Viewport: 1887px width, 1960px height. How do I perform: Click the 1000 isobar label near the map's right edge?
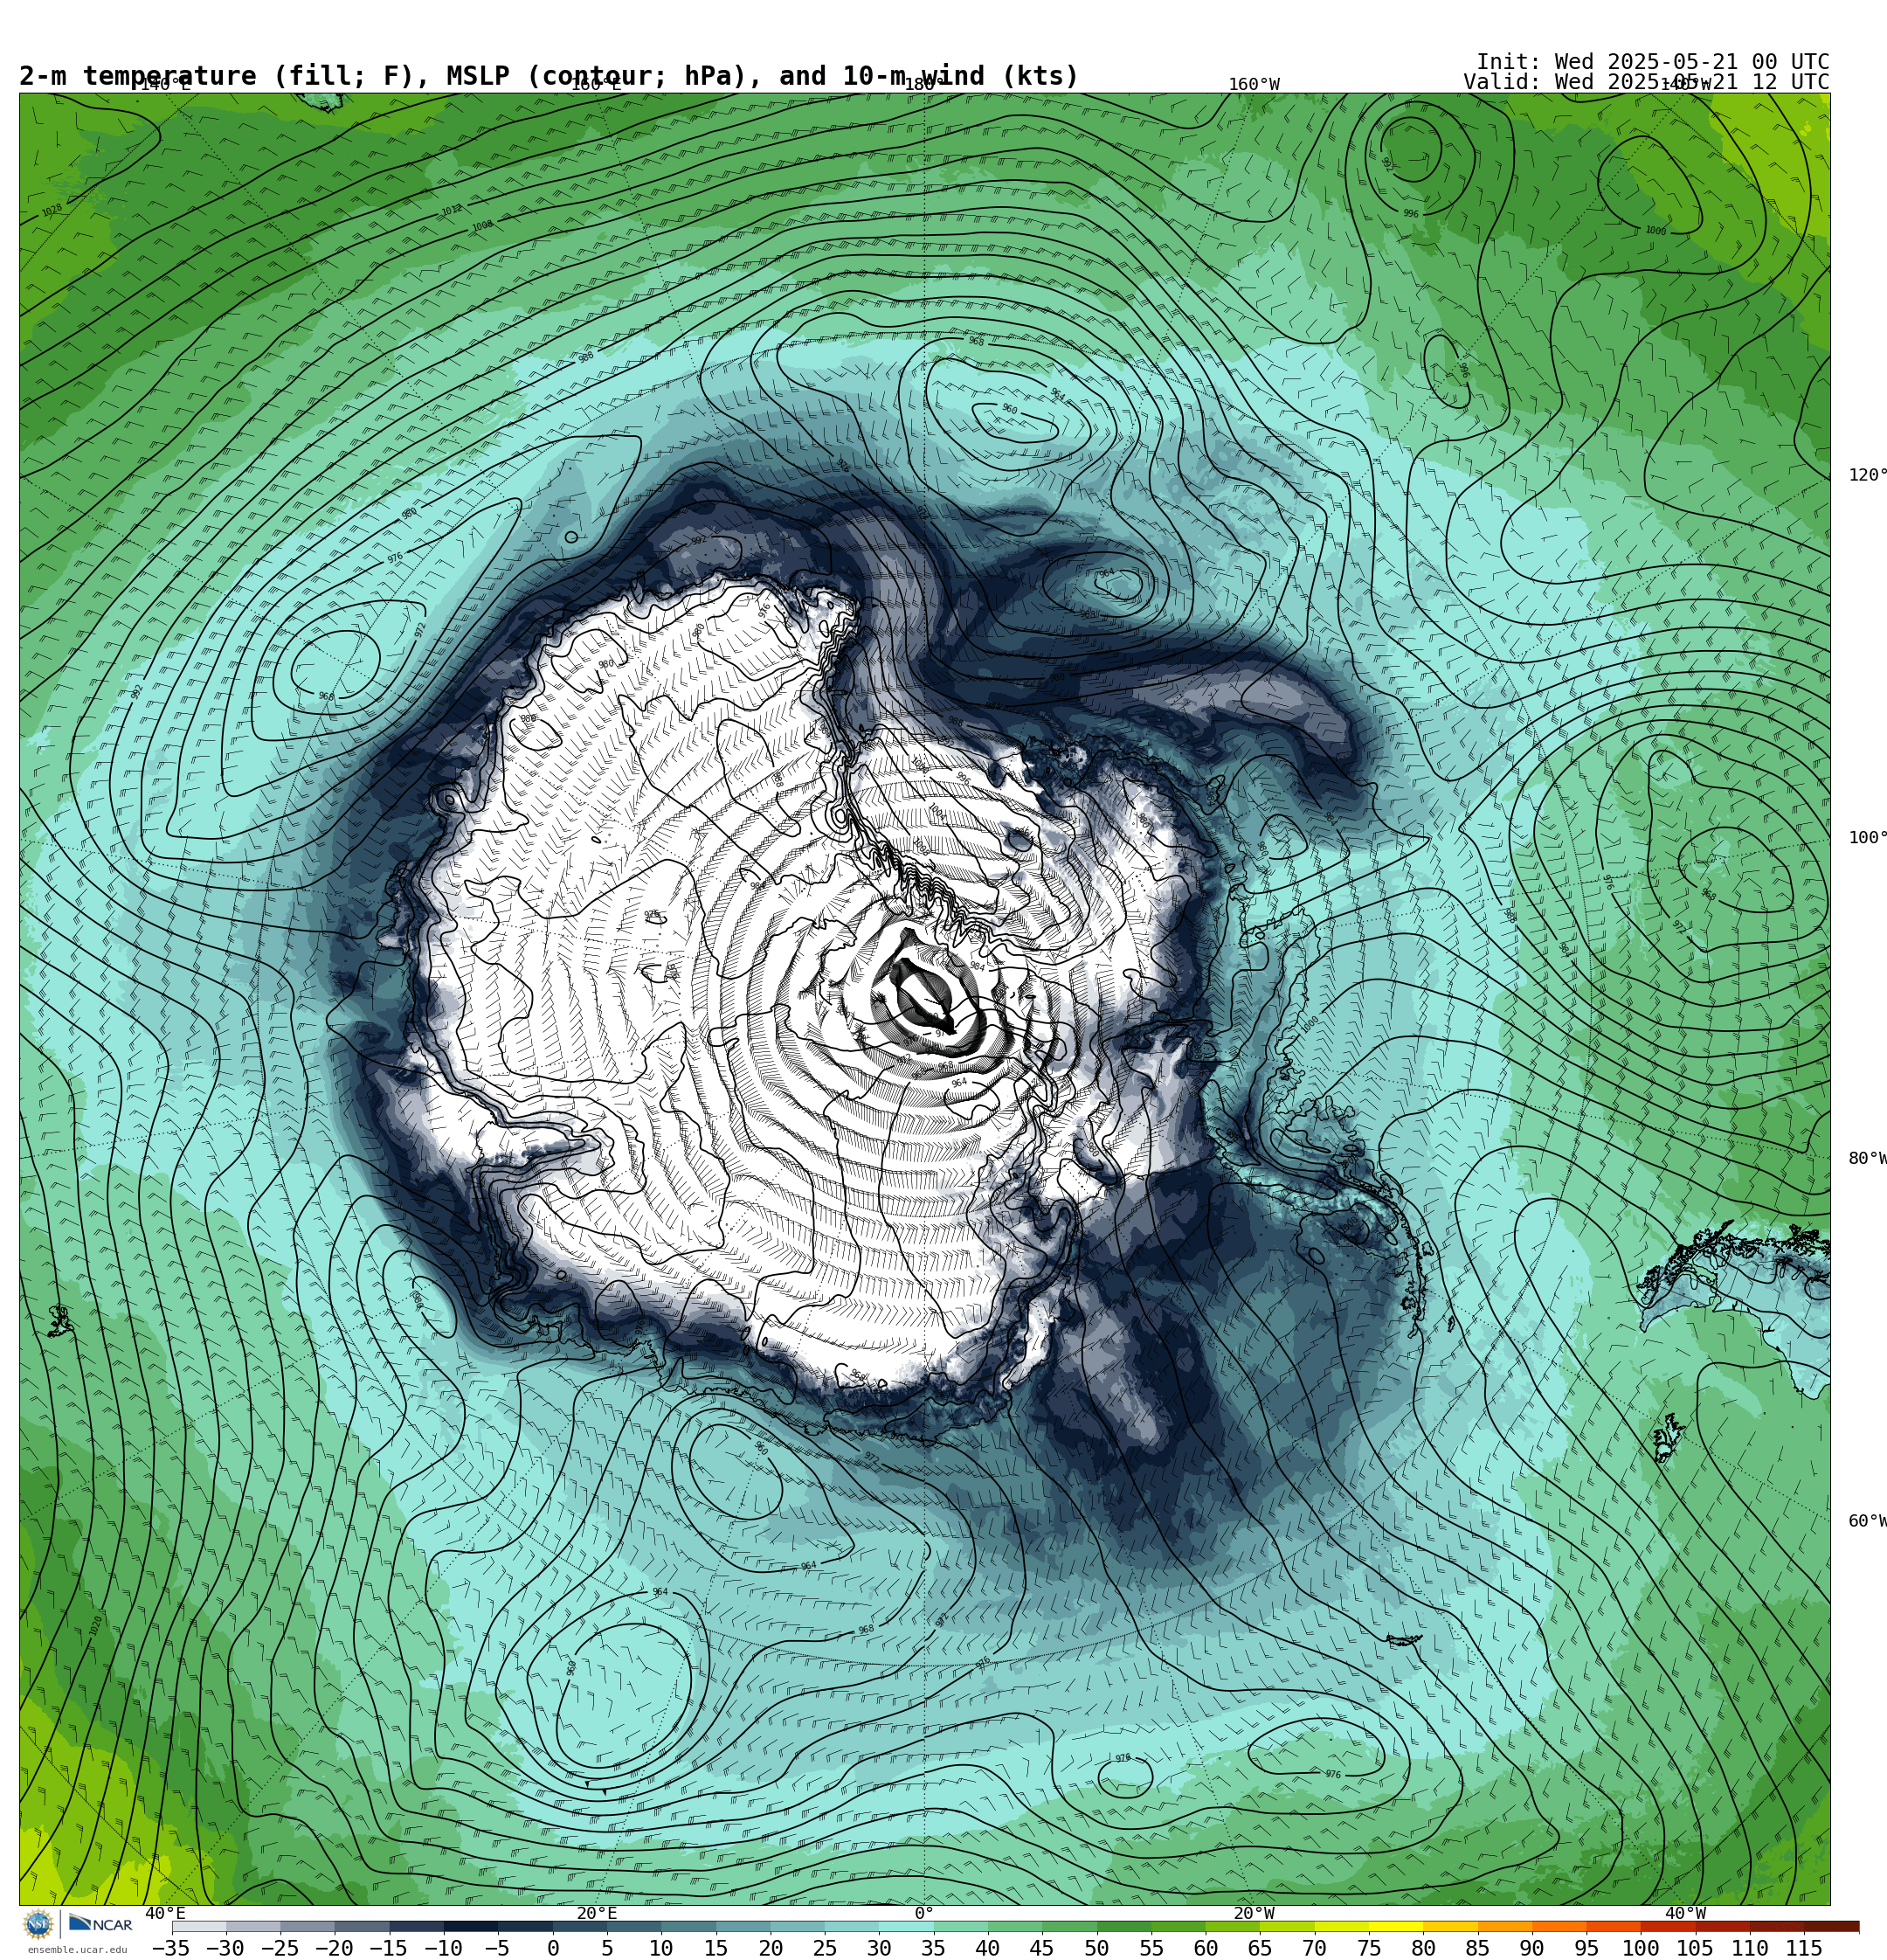click(1656, 231)
